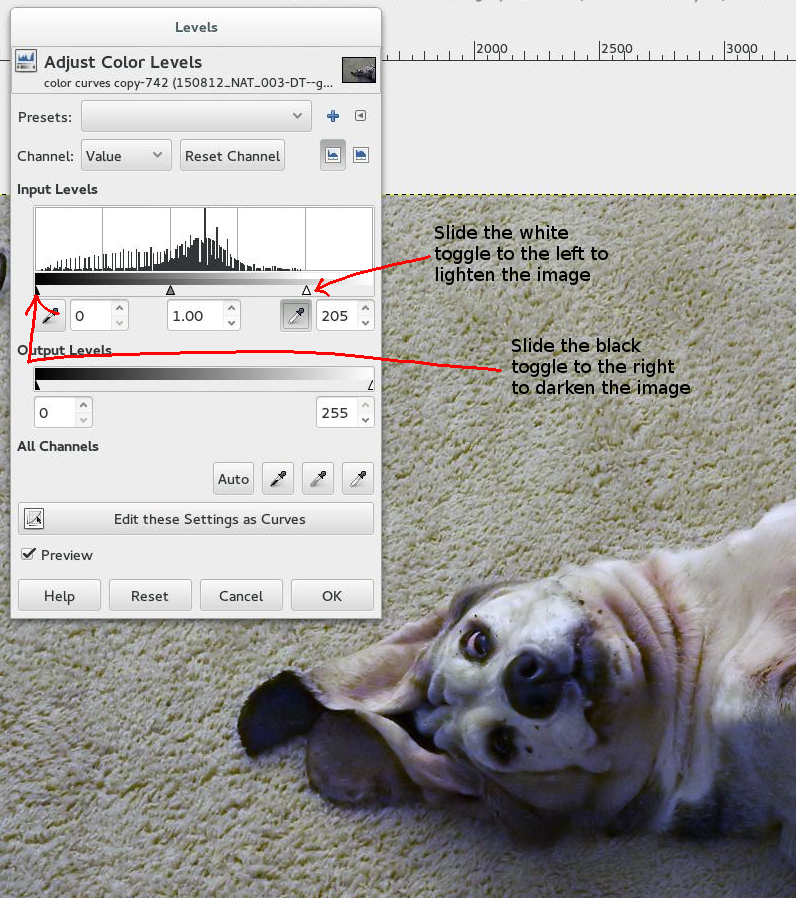Pick input white point eyedropper beside 205
The image size is (796, 898).
(x=297, y=316)
